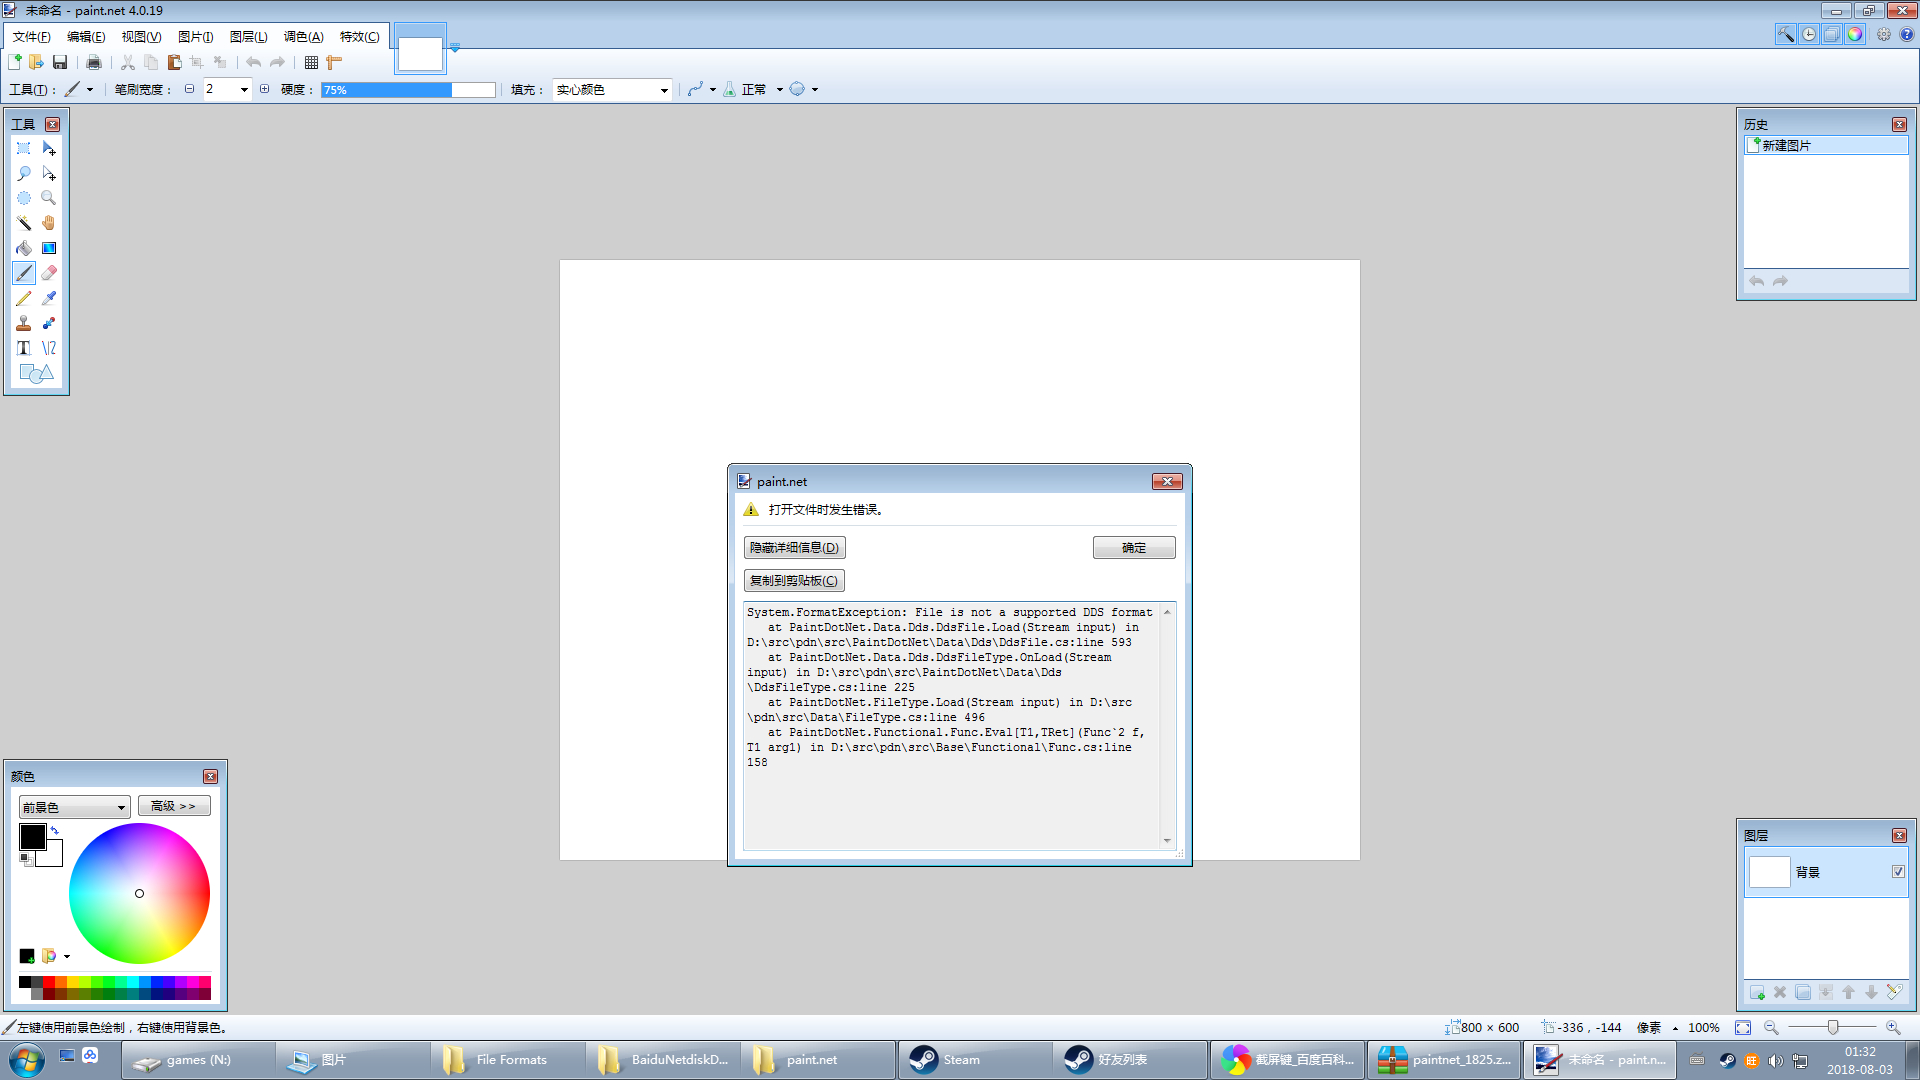Click the 确定 button in dialog
The height and width of the screenshot is (1080, 1920).
pos(1133,548)
